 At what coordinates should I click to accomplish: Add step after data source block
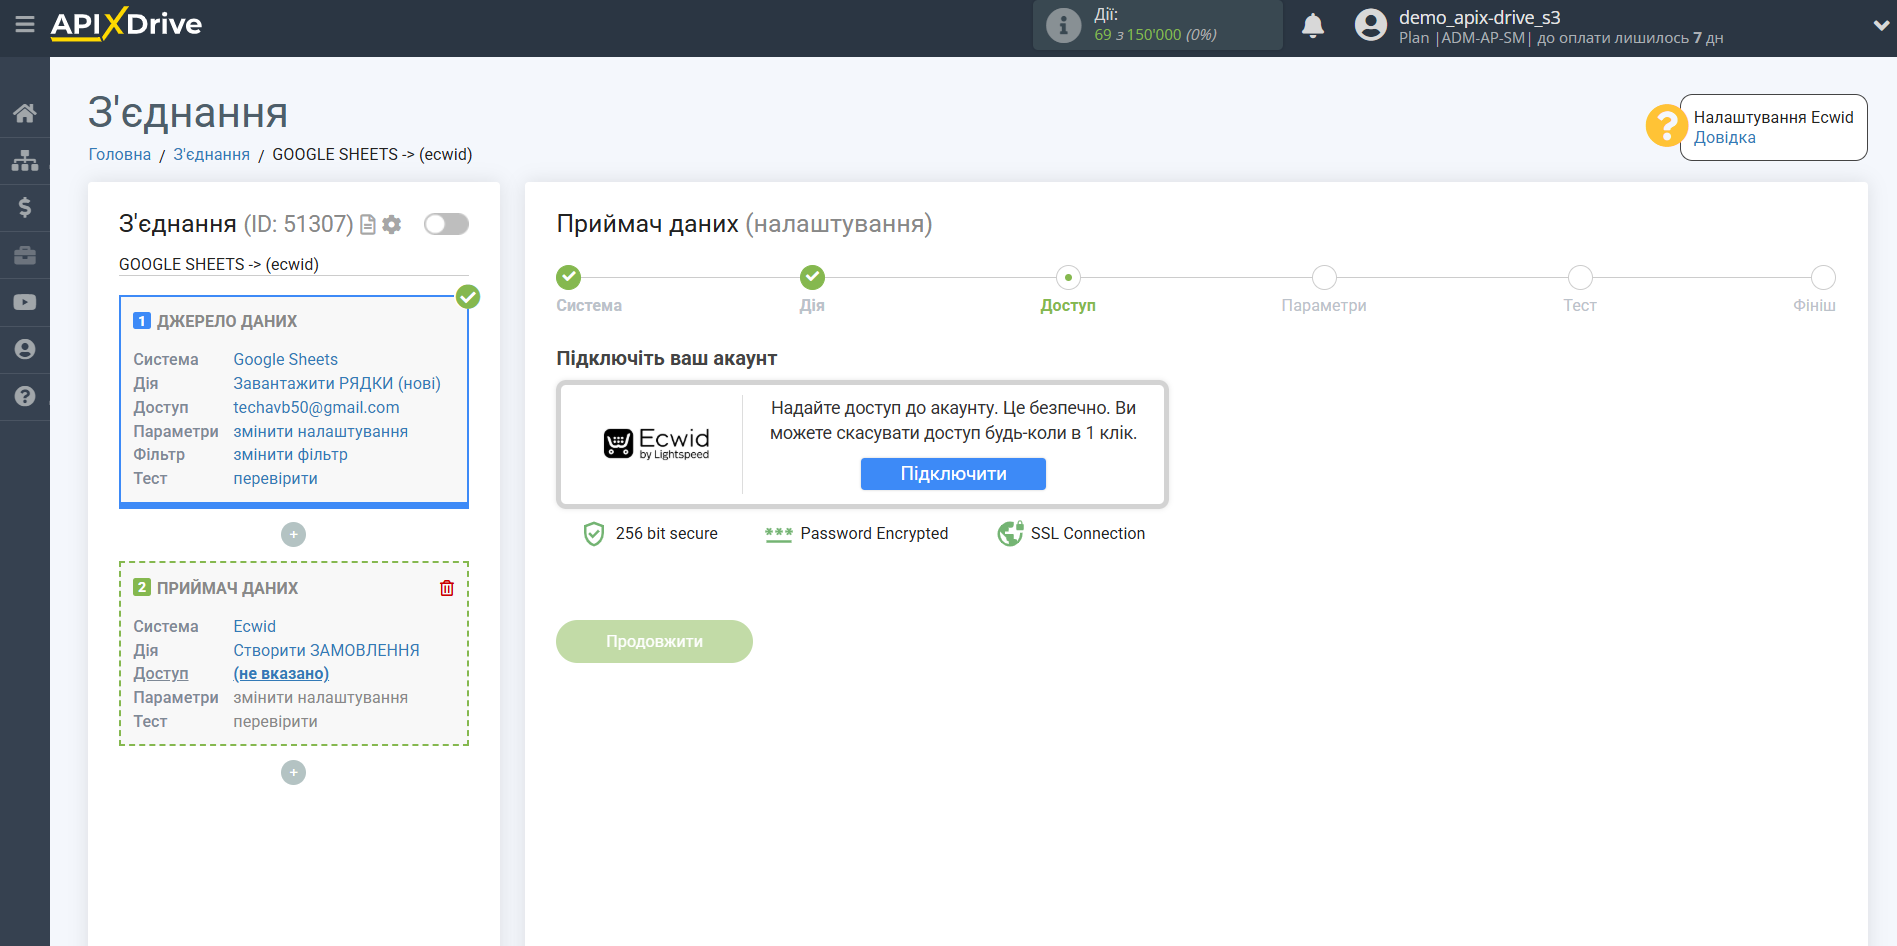(293, 535)
